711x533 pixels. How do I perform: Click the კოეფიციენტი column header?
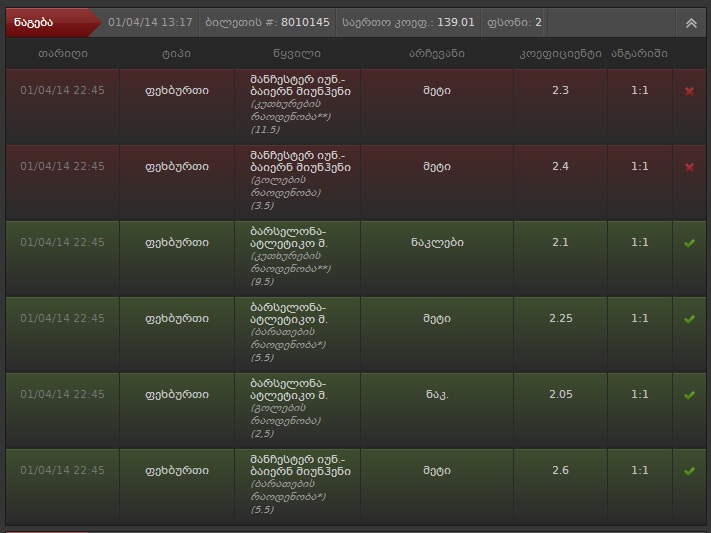click(560, 54)
